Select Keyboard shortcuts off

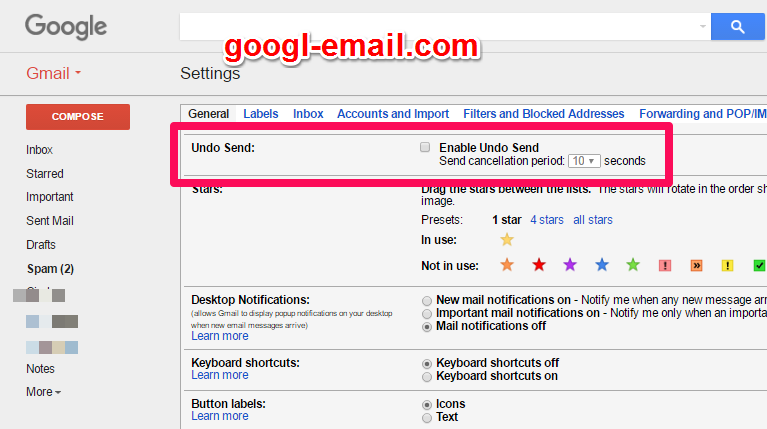tap(427, 363)
